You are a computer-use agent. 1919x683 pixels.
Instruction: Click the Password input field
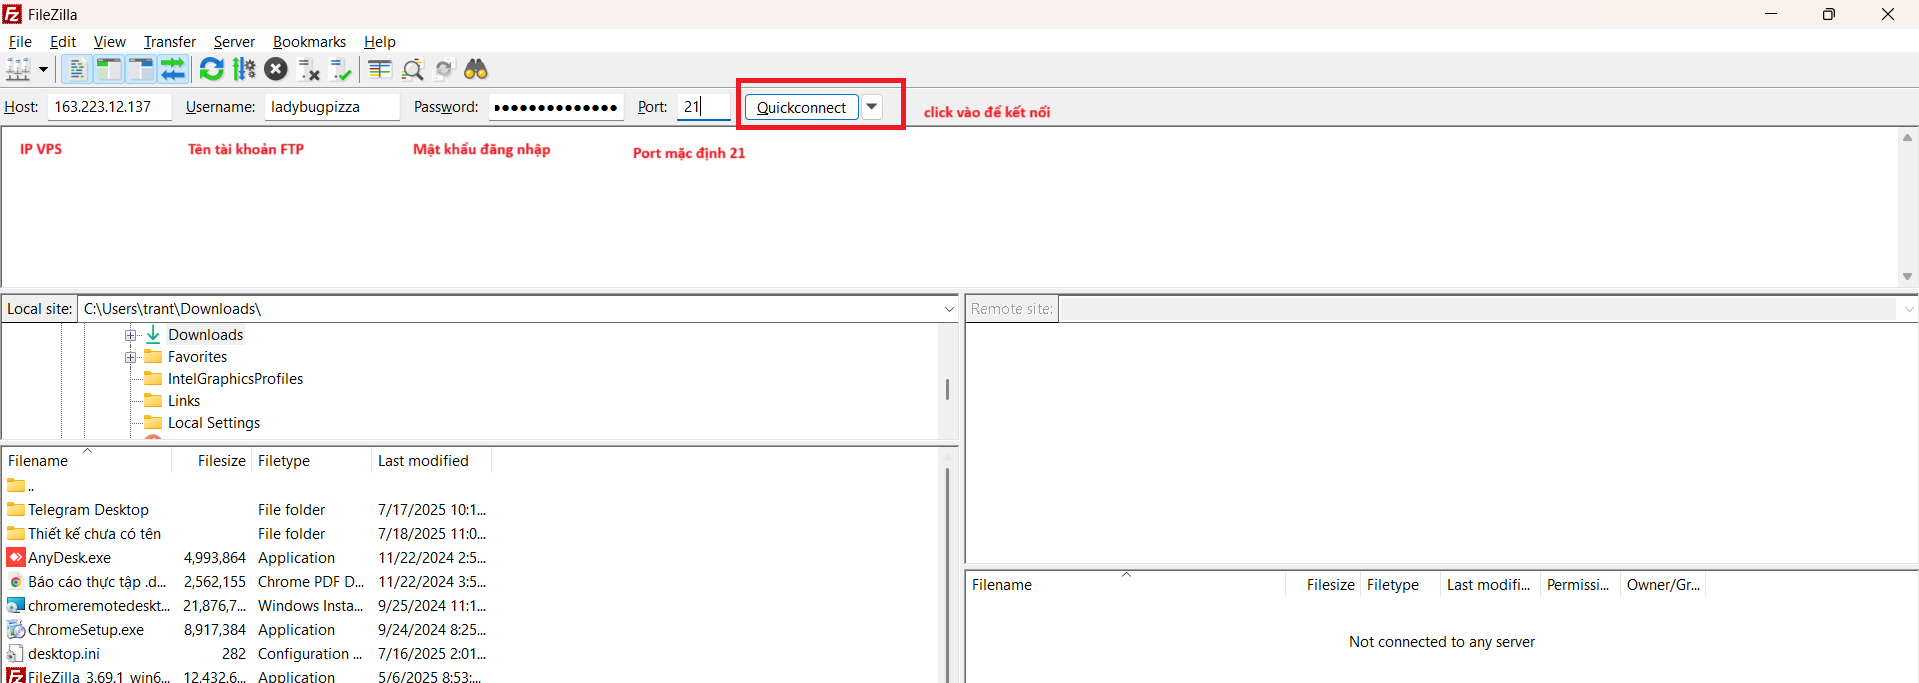click(556, 107)
